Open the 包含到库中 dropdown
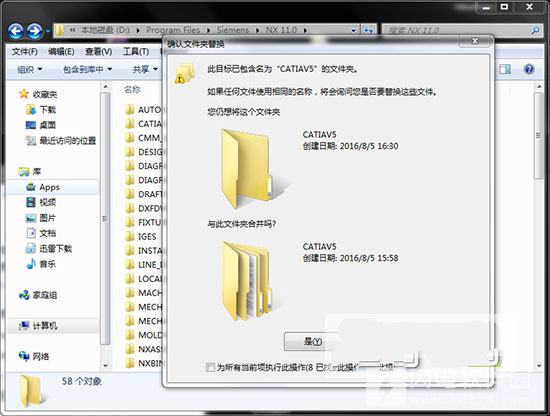This screenshot has height=416, width=550. tap(87, 69)
